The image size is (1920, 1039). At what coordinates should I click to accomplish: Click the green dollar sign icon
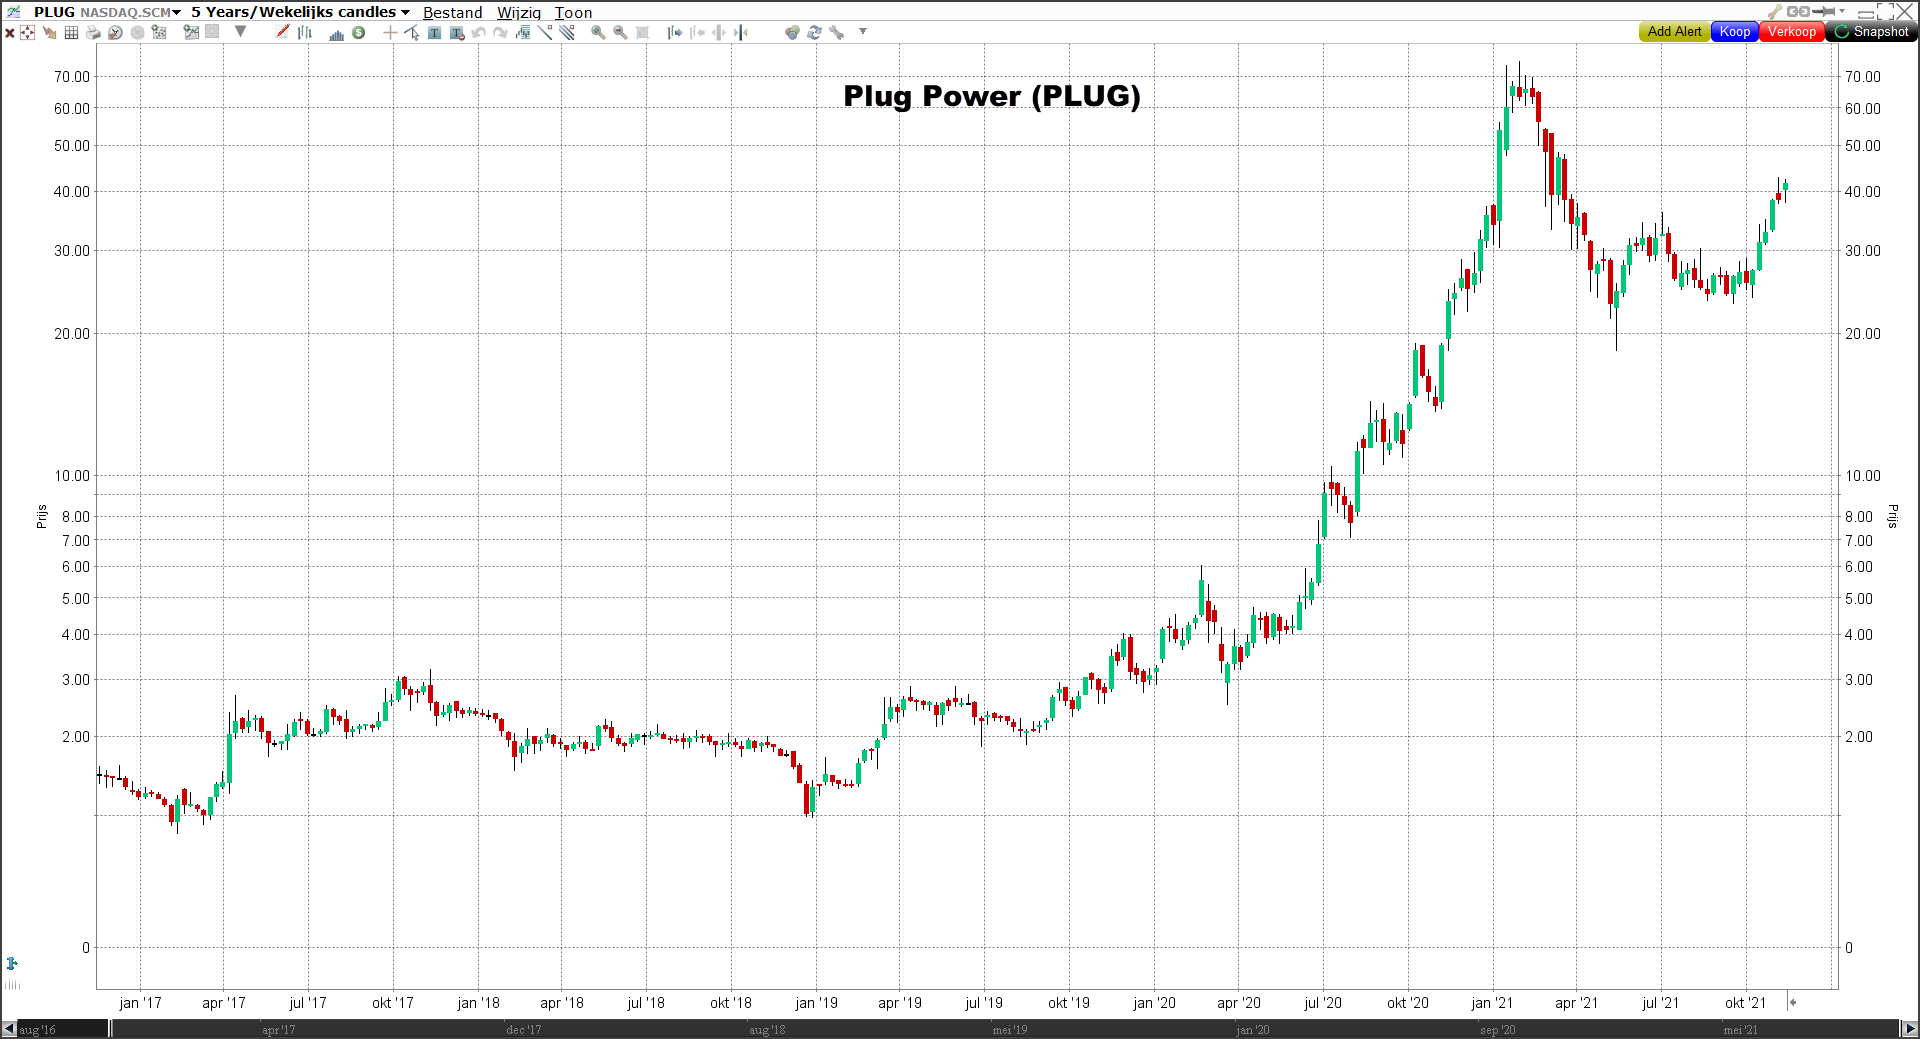358,32
